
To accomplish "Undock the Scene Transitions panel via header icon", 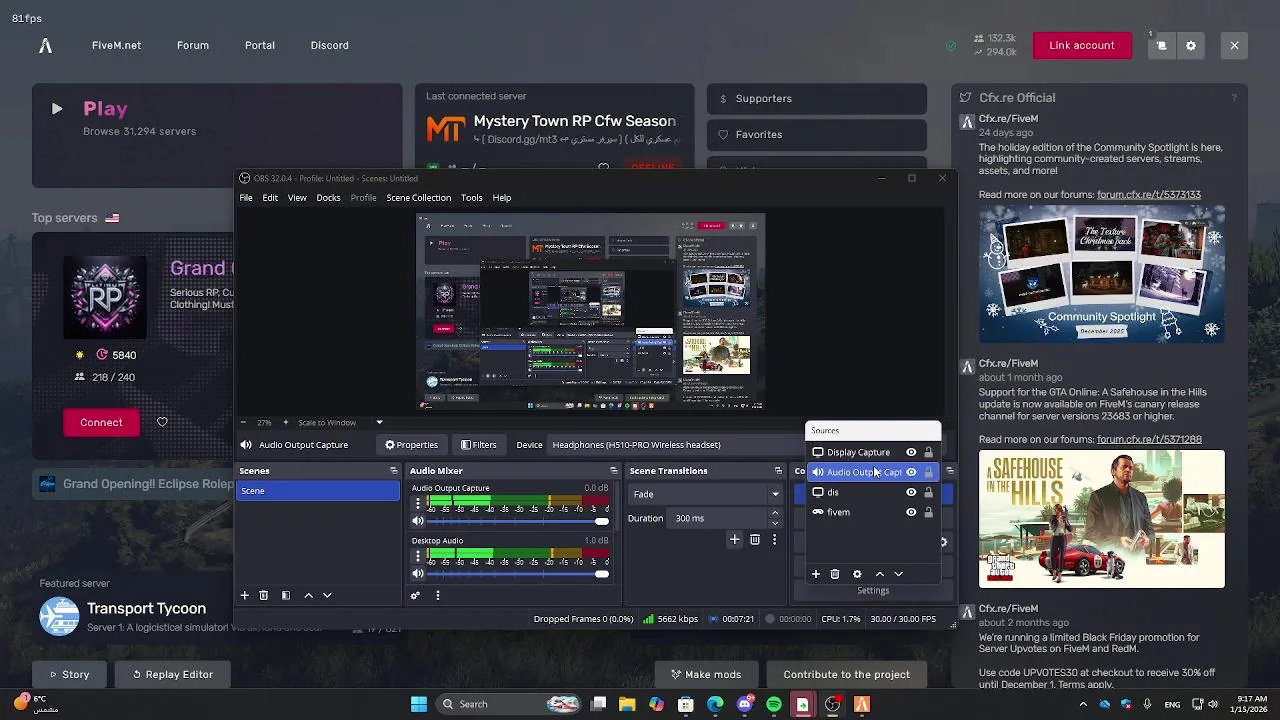I will [x=778, y=471].
